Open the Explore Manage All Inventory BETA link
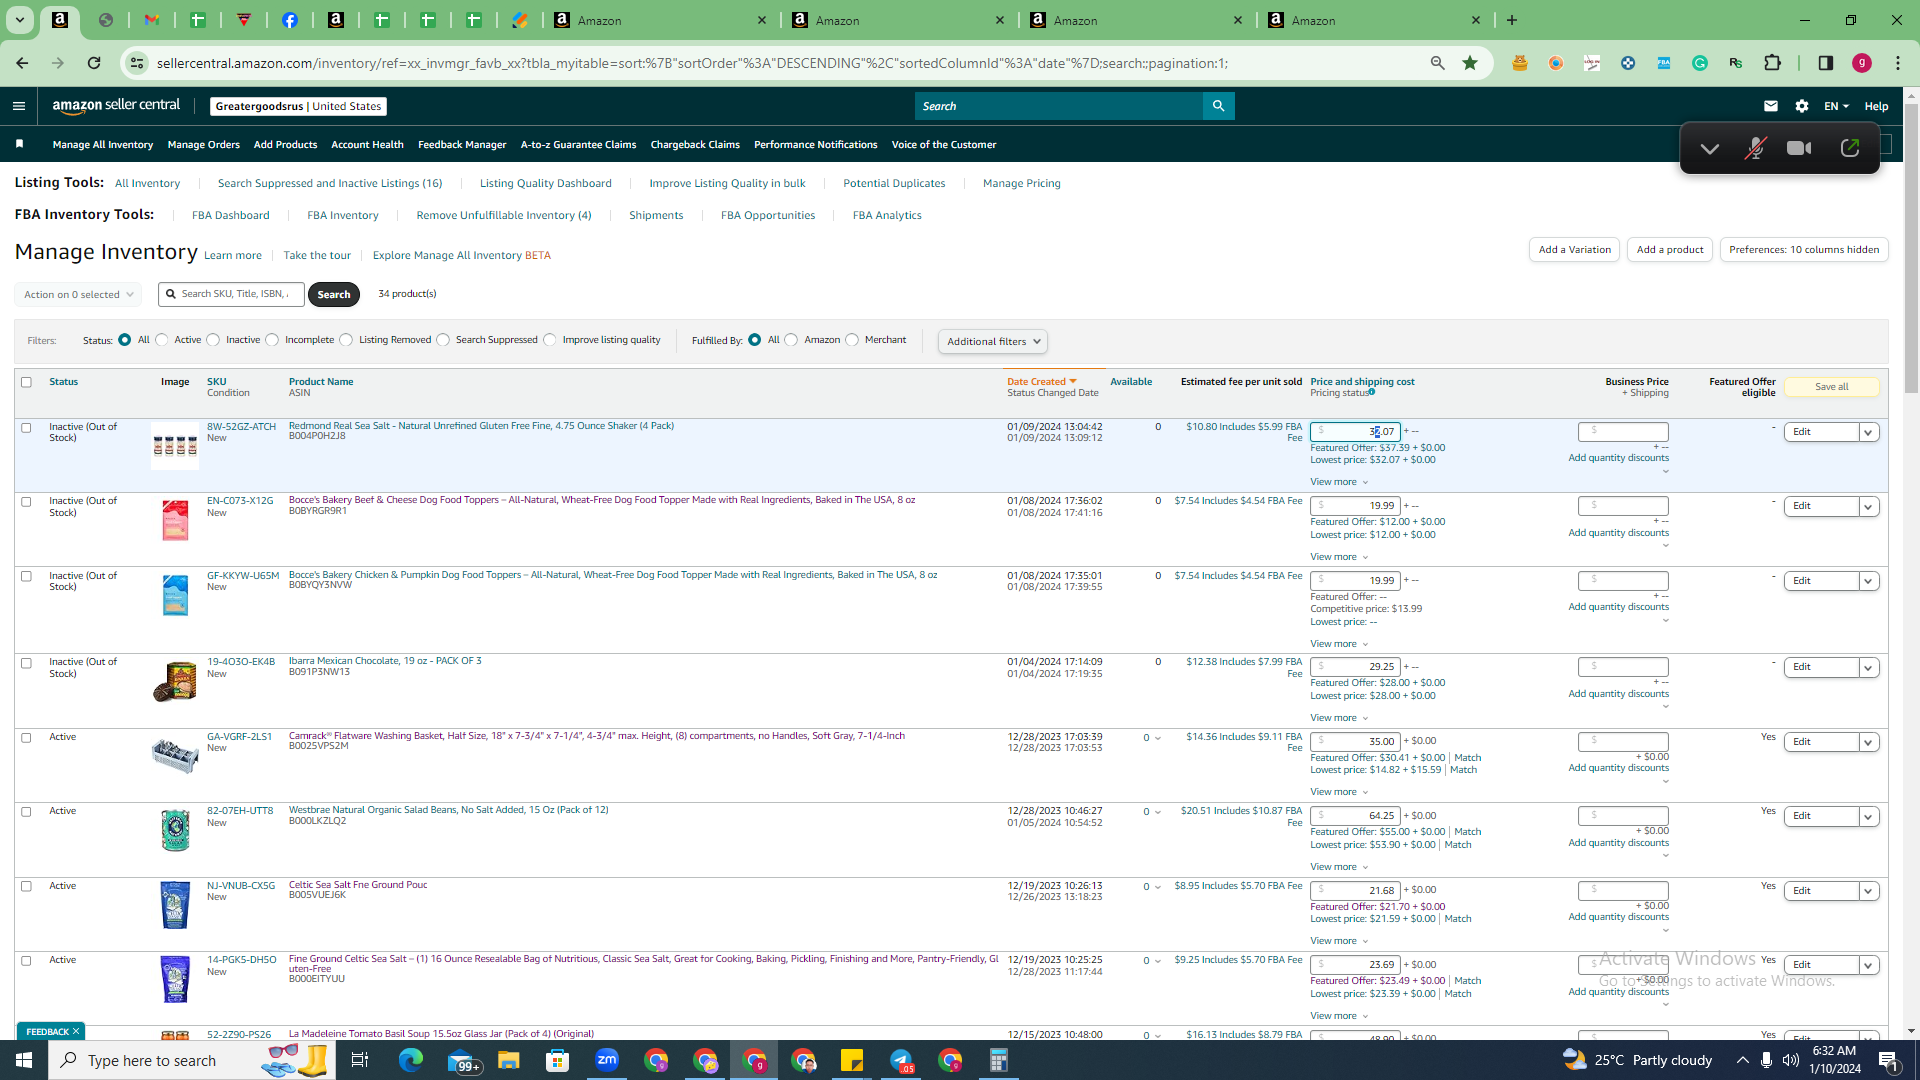The width and height of the screenshot is (1920, 1080). click(461, 255)
